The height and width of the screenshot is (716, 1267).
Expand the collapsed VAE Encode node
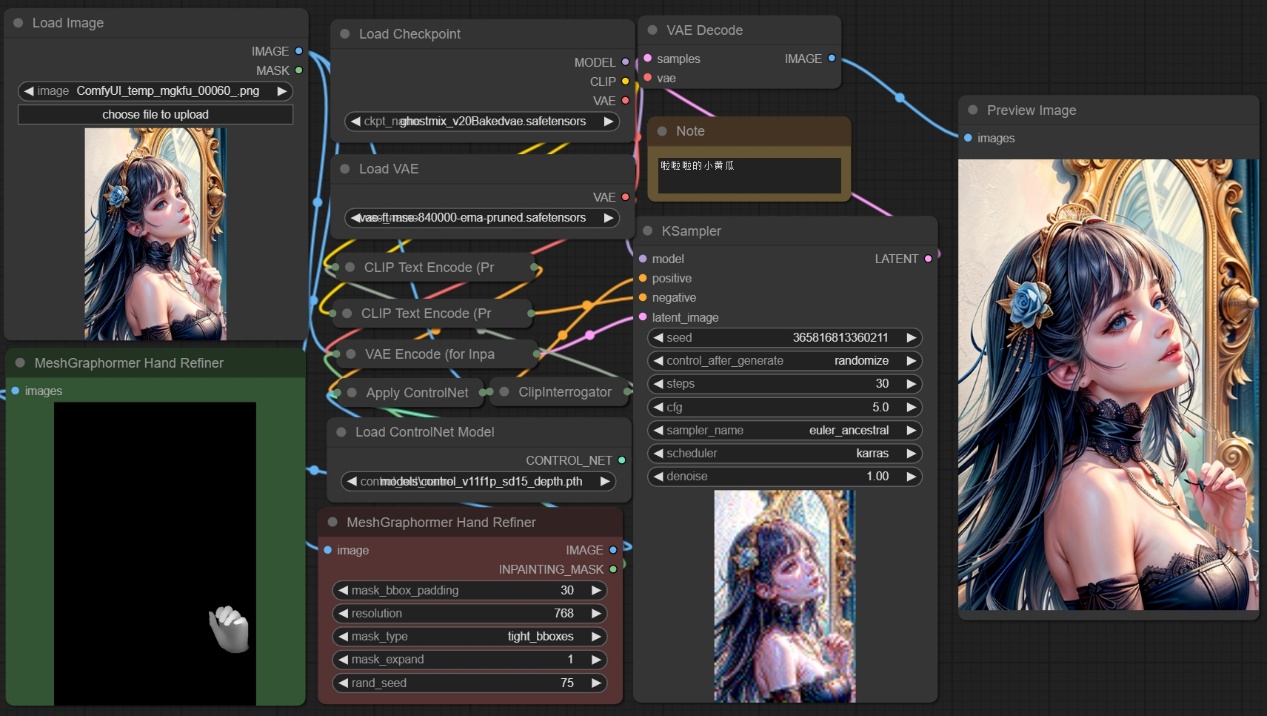[x=350, y=354]
